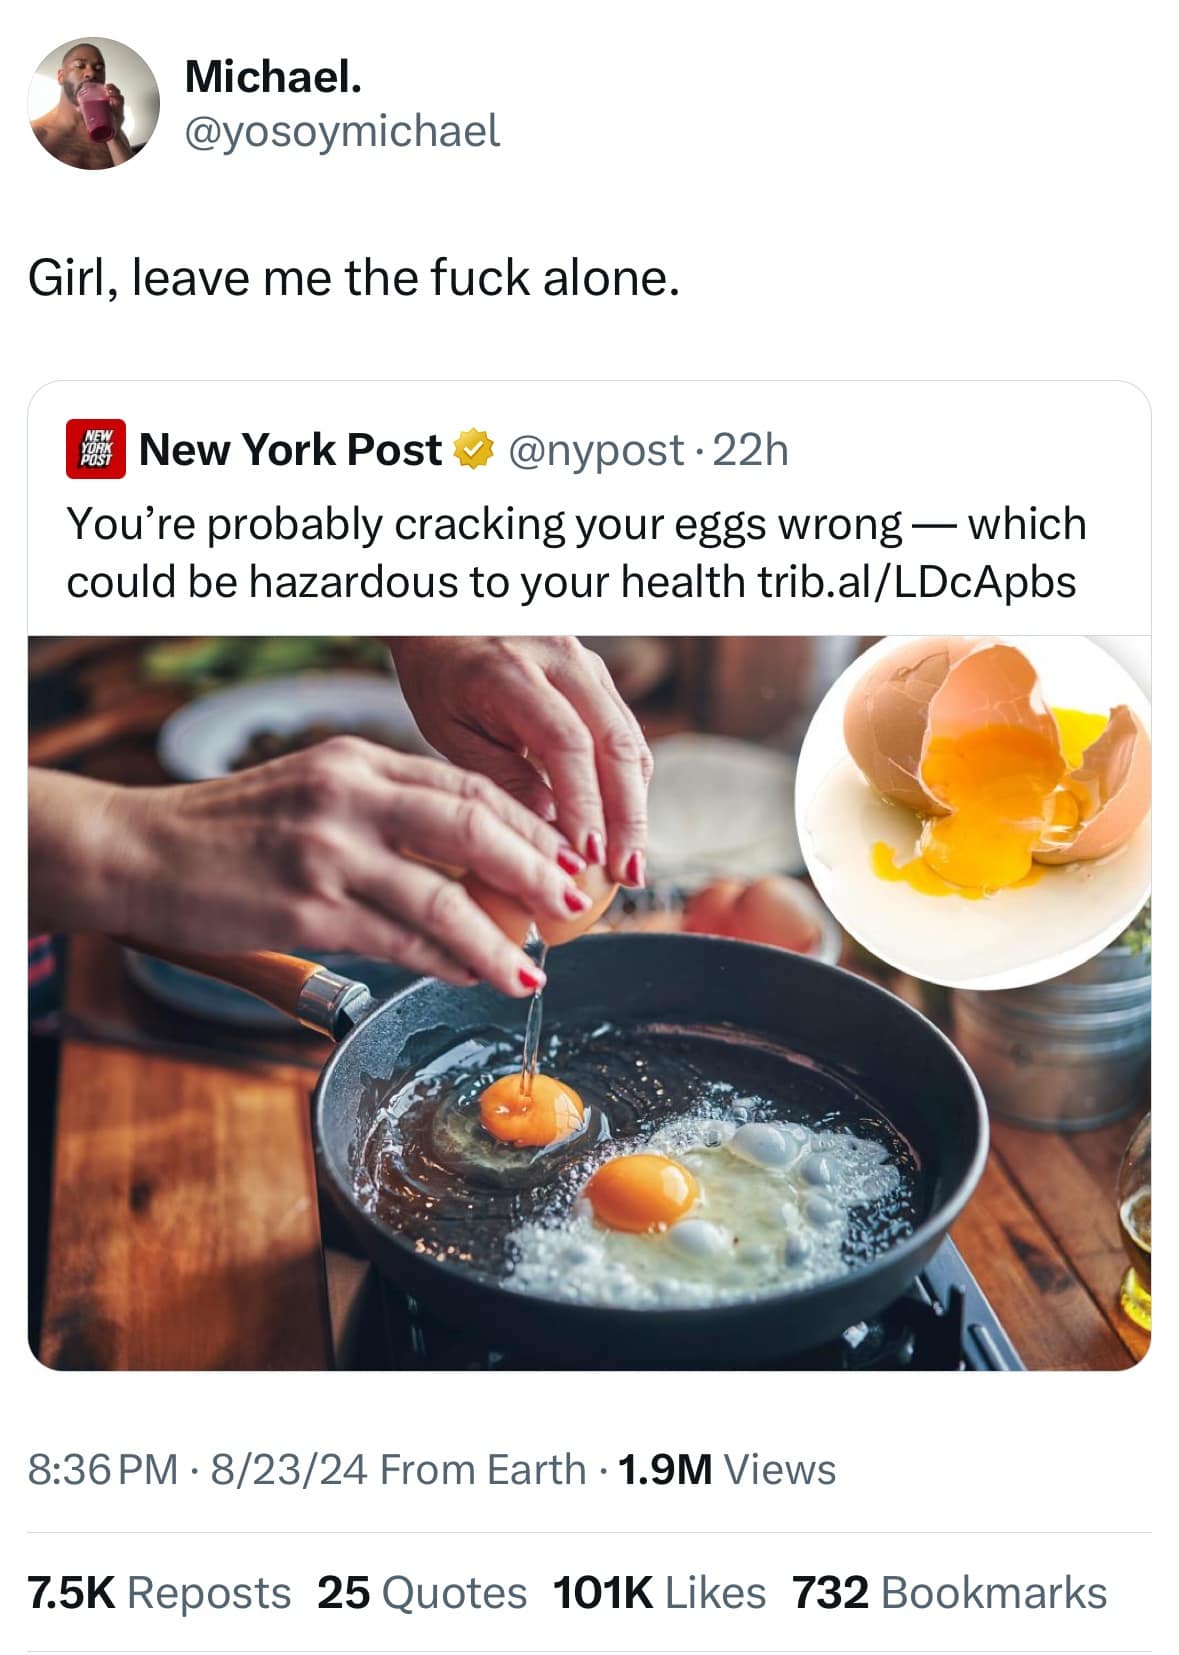Open the 1.9M Views analytics
The height and width of the screenshot is (1655, 1179).
click(x=727, y=1469)
